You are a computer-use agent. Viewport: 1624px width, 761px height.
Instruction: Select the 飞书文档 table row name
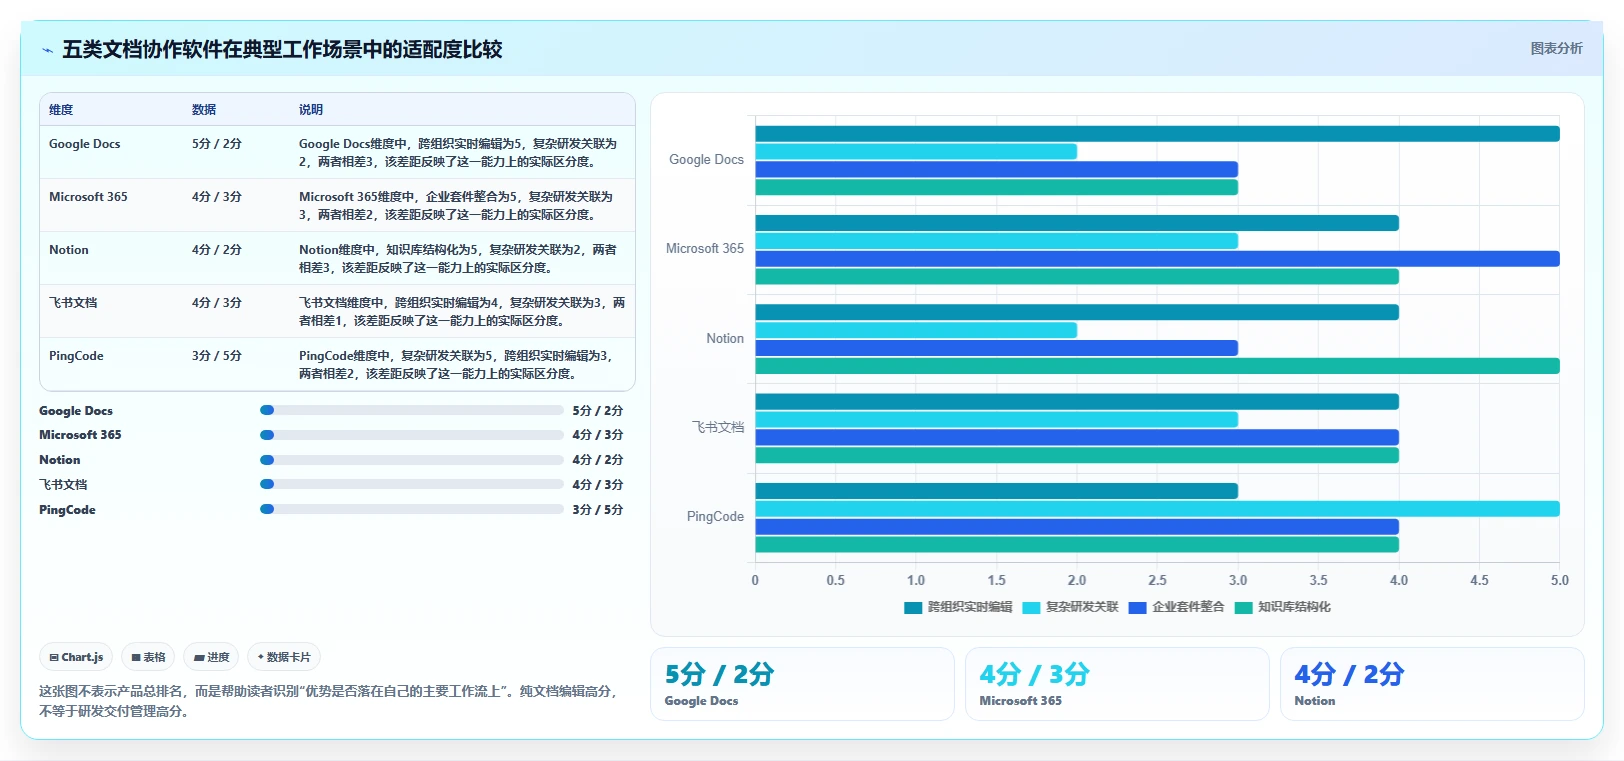73,303
